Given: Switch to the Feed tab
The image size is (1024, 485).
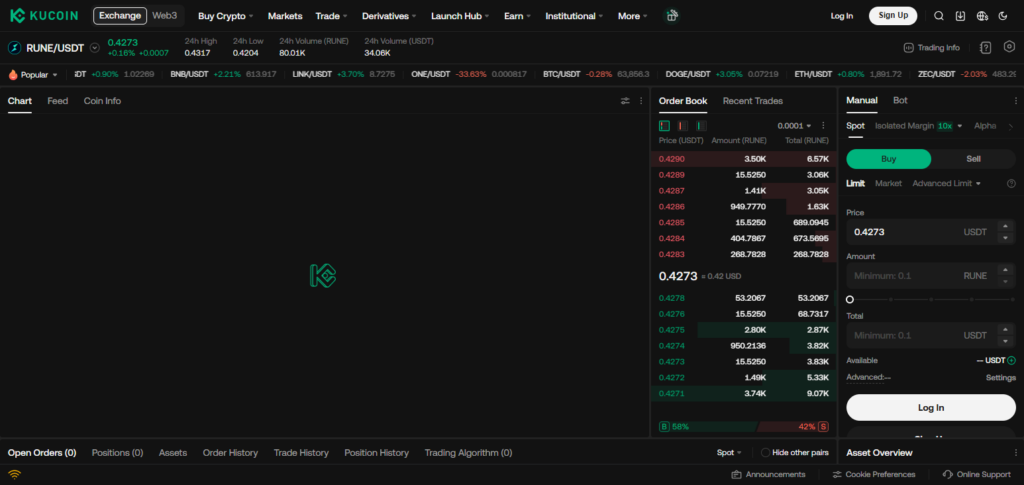Looking at the screenshot, I should 57,101.
